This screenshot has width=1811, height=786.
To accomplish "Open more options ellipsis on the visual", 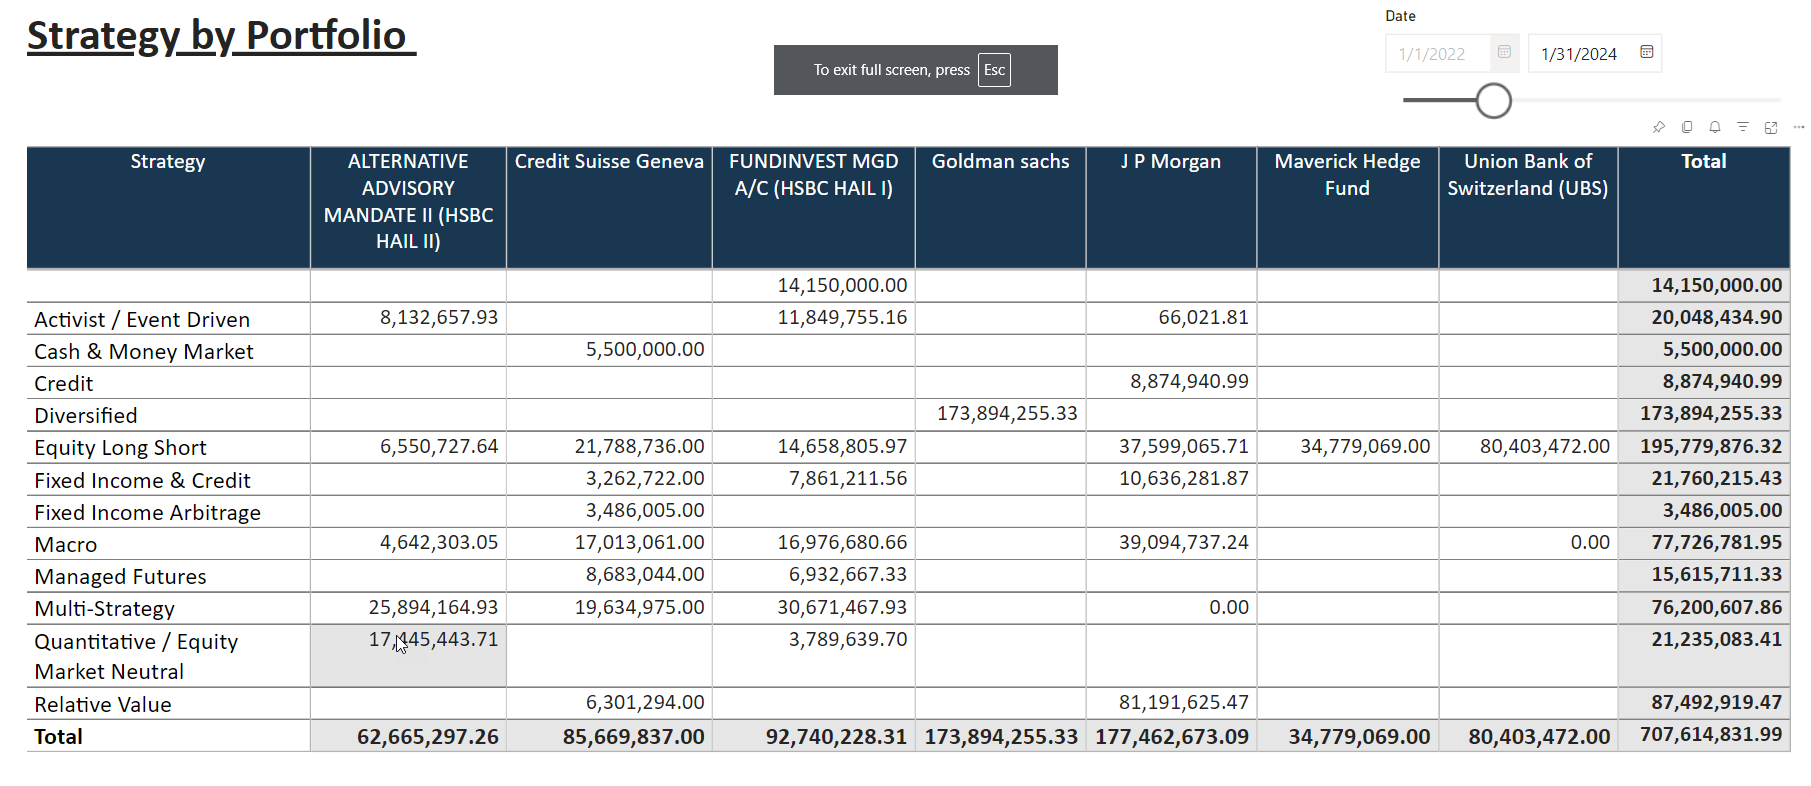I will pyautogui.click(x=1799, y=127).
